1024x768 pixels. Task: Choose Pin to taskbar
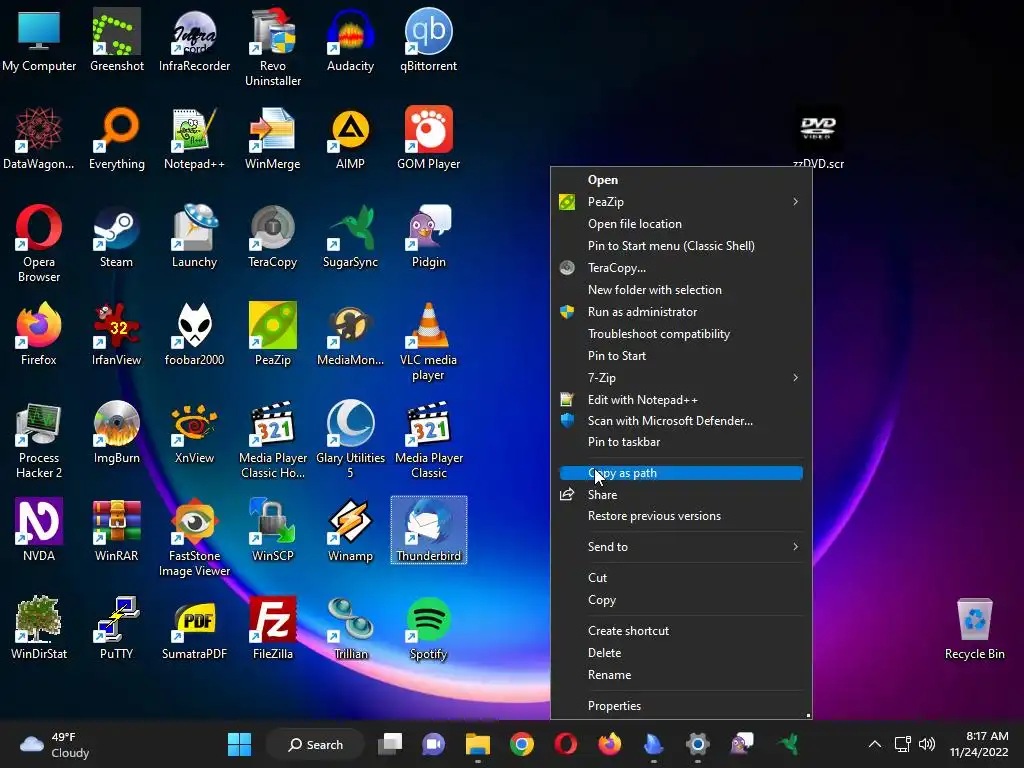(x=681, y=441)
